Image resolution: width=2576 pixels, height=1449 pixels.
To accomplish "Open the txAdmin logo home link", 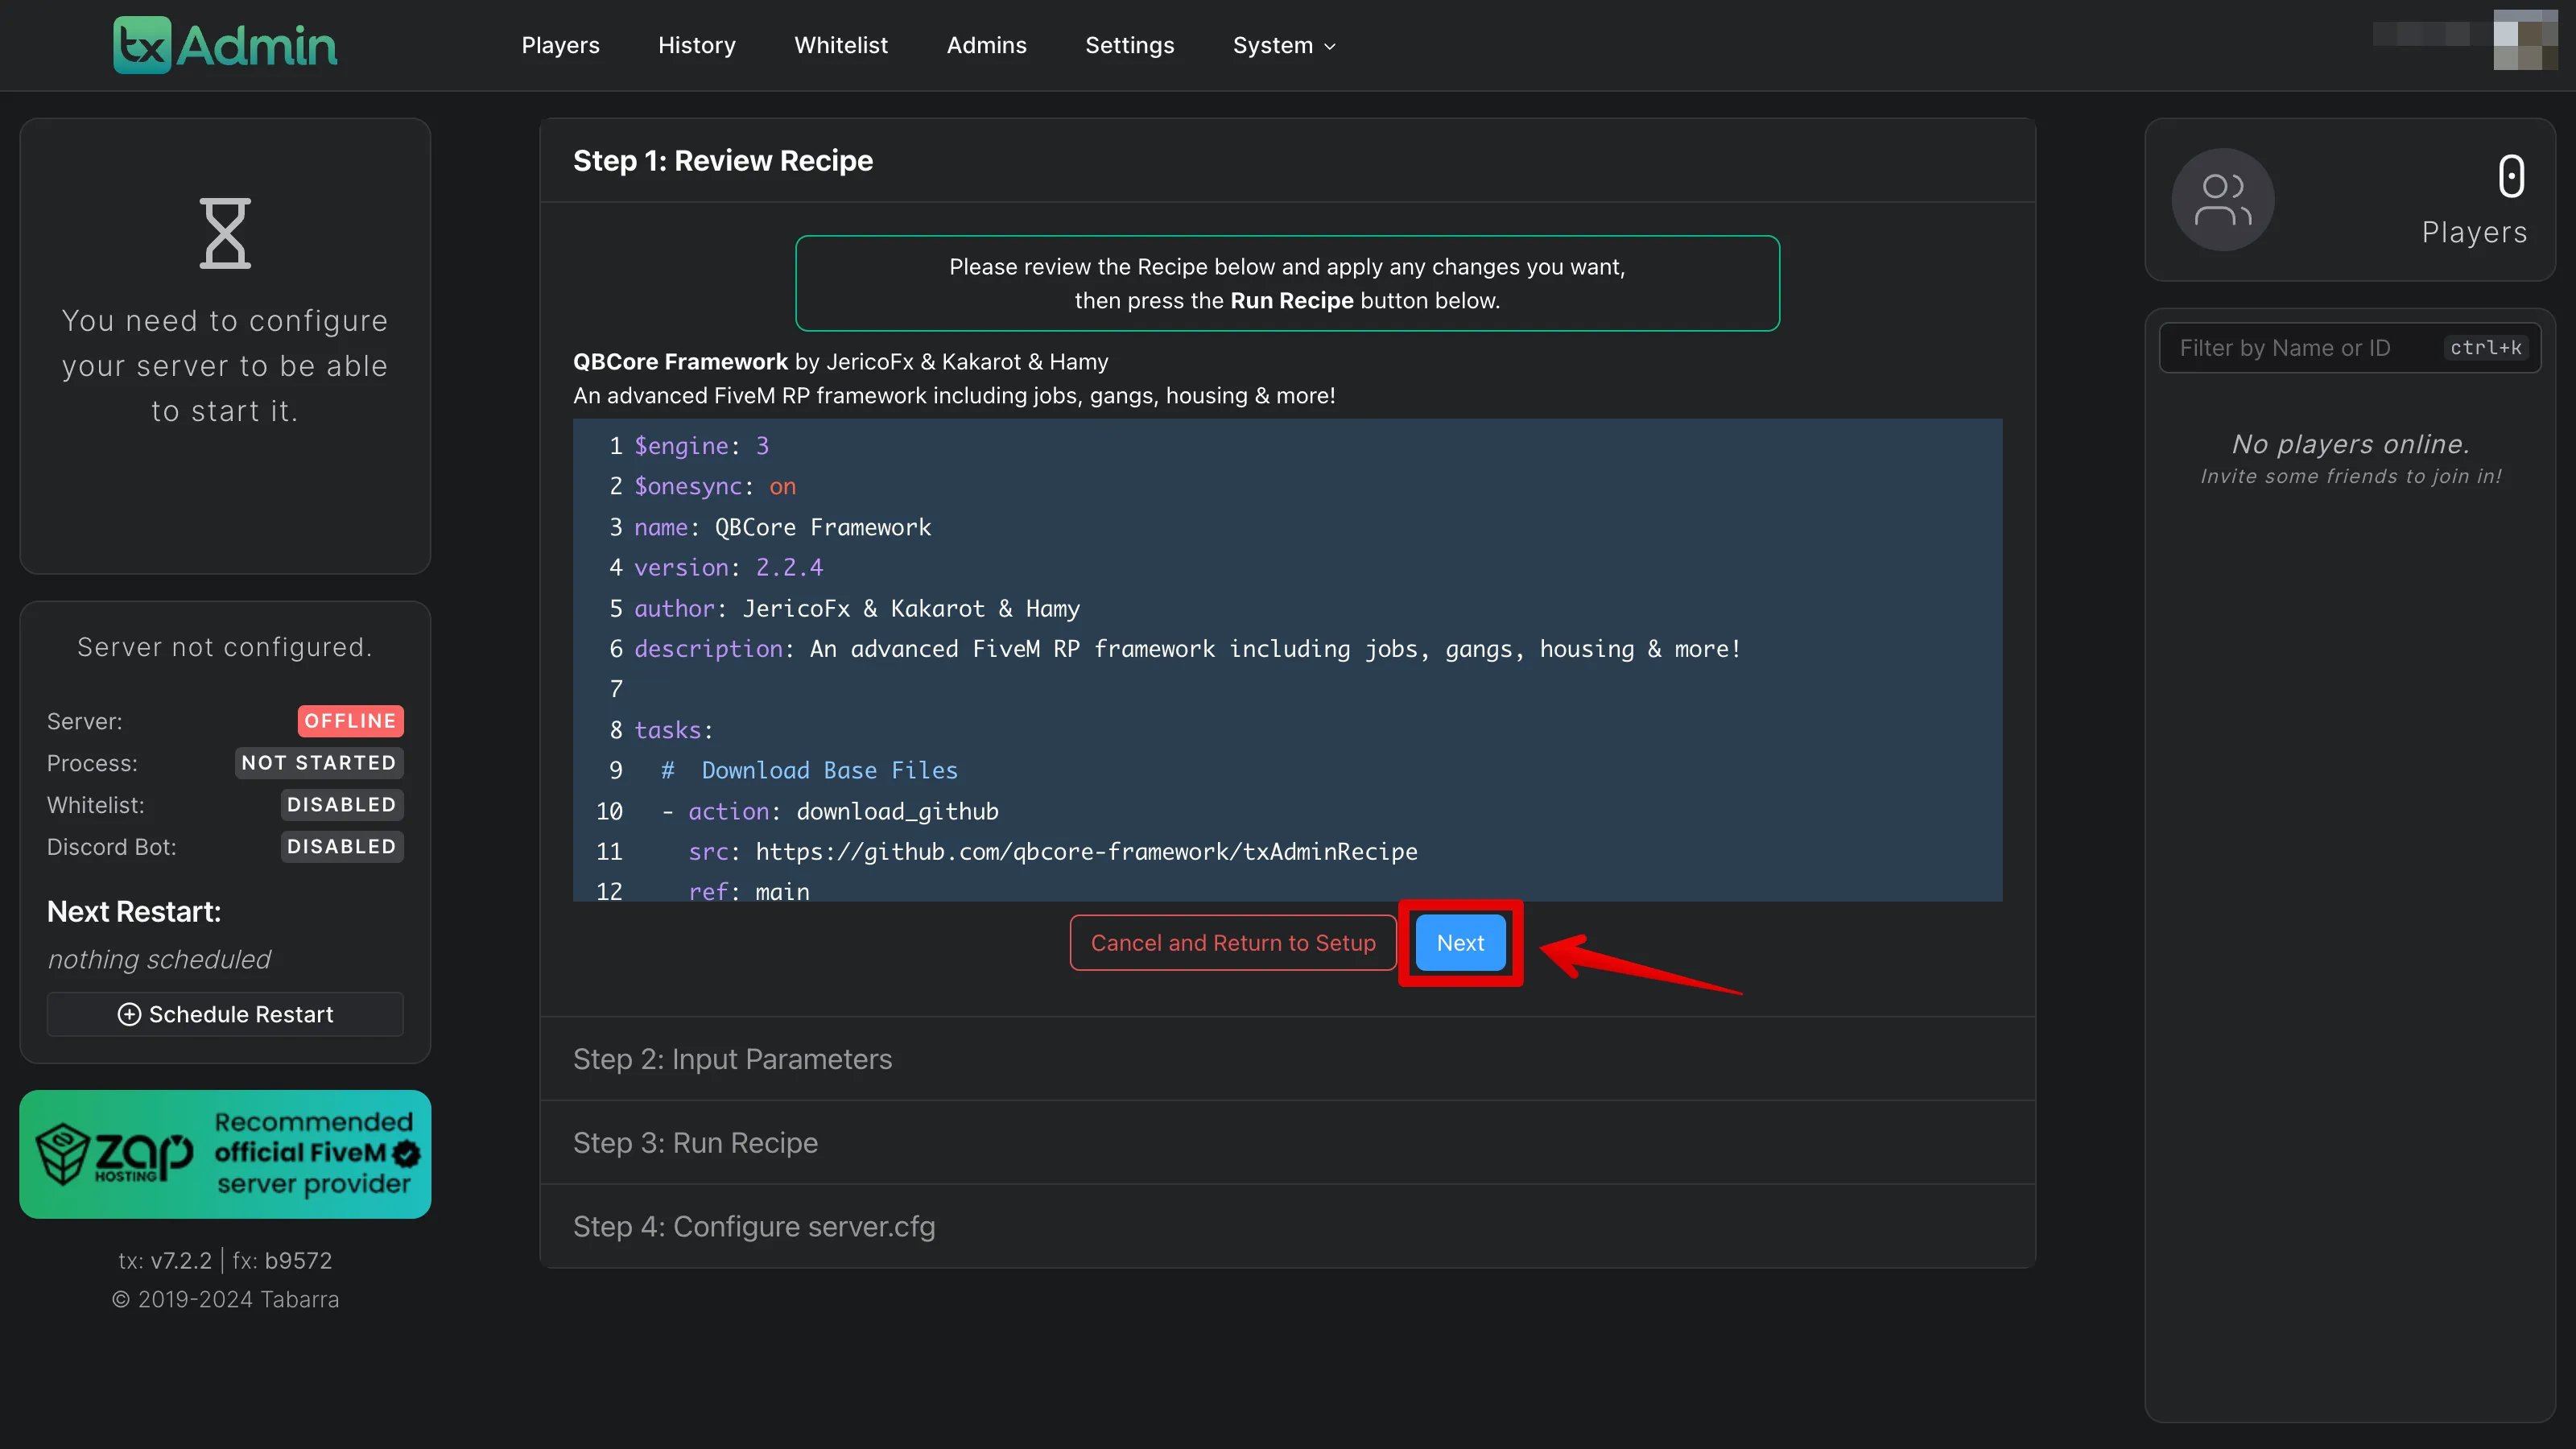I will 225,45.
